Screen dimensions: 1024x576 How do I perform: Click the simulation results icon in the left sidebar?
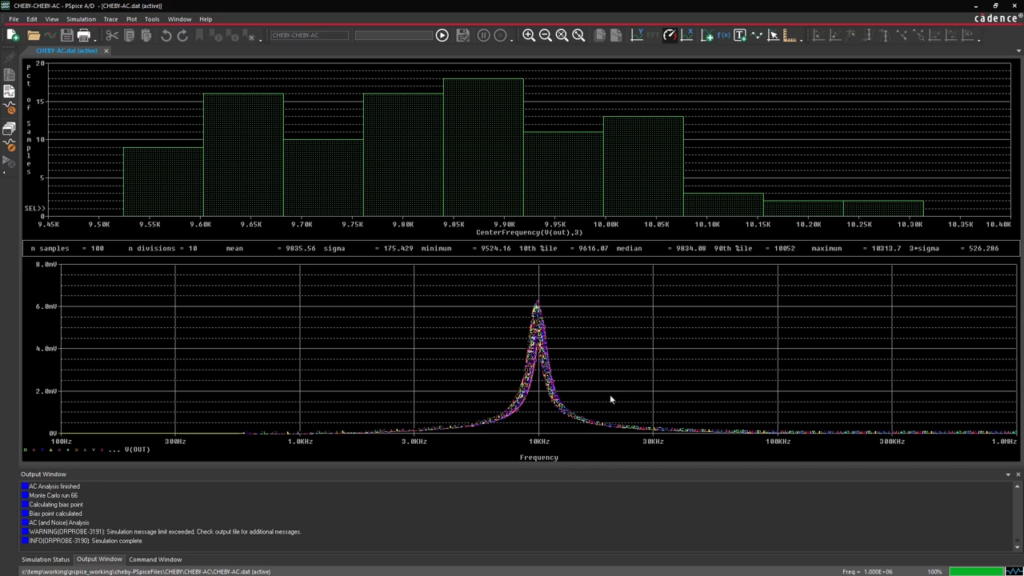tap(9, 91)
